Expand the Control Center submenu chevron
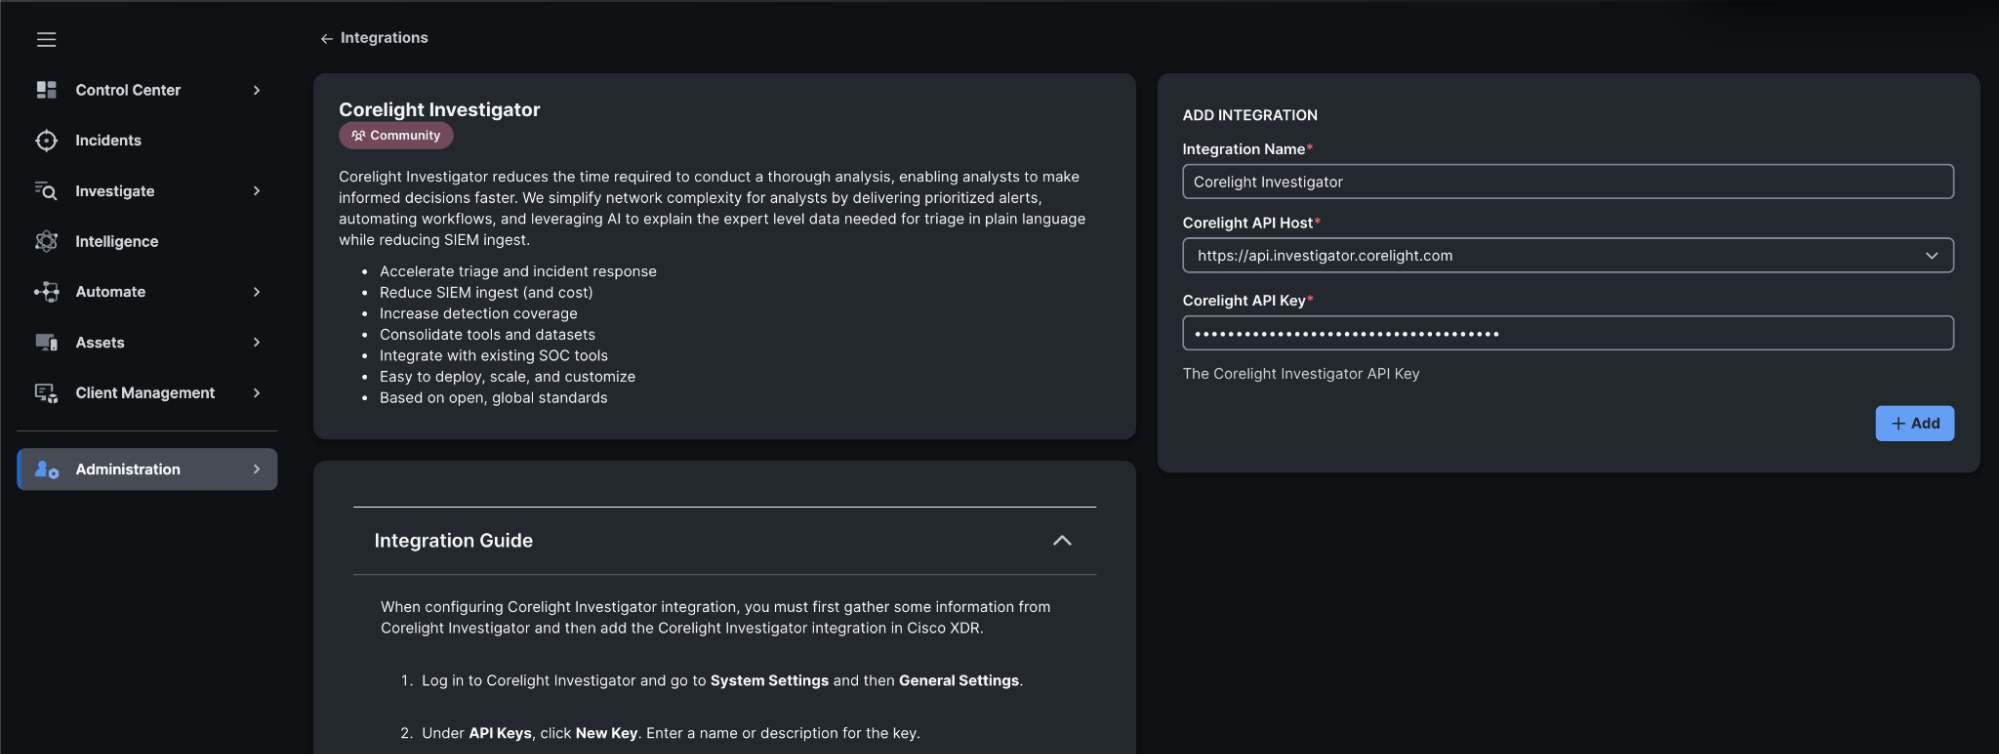The image size is (1999, 754). click(x=257, y=90)
